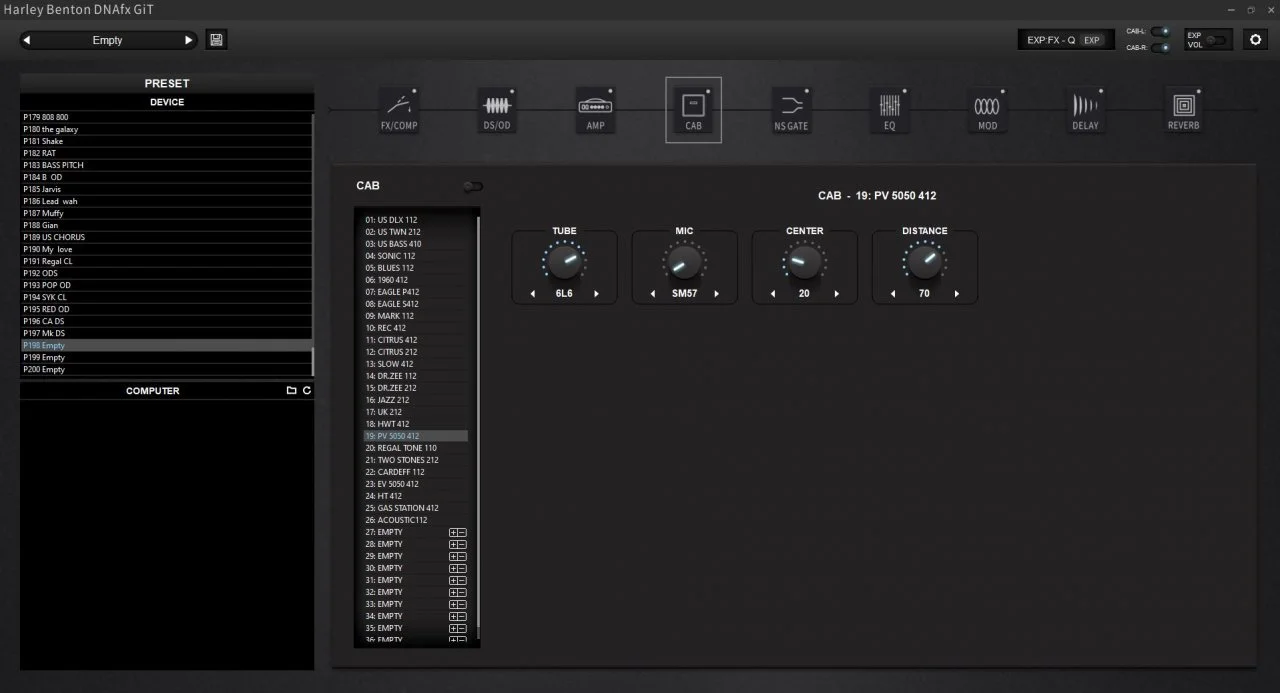Click the minus icon on row 29: EMPTY

(462, 556)
